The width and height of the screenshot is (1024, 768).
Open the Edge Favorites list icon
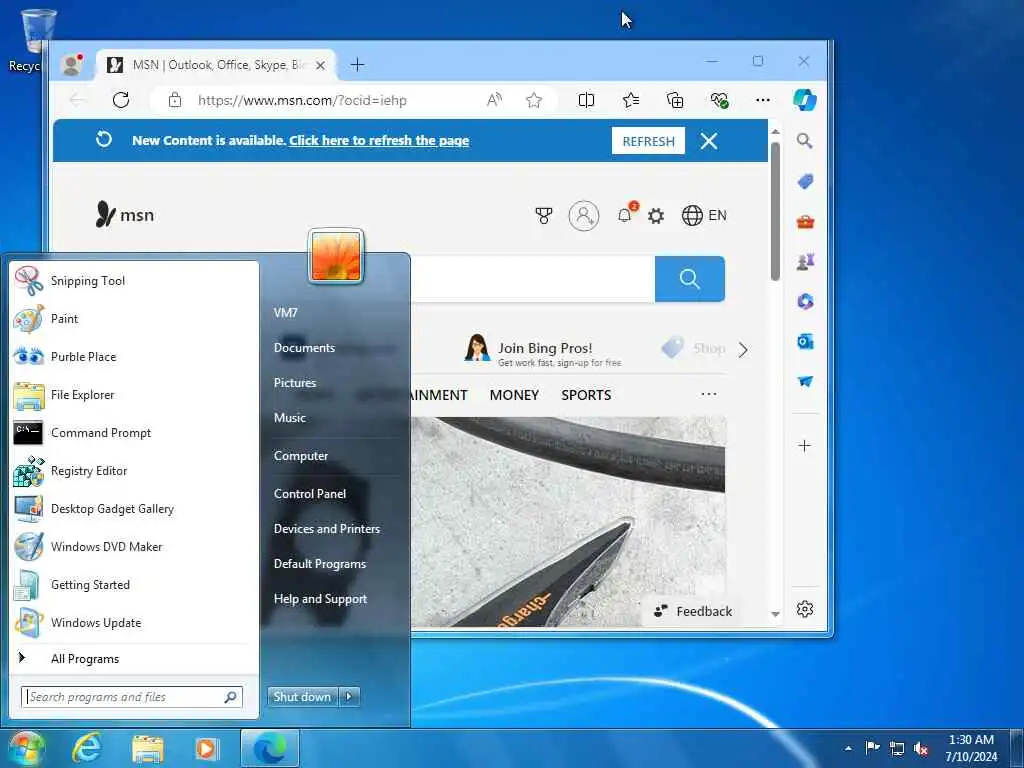[631, 100]
